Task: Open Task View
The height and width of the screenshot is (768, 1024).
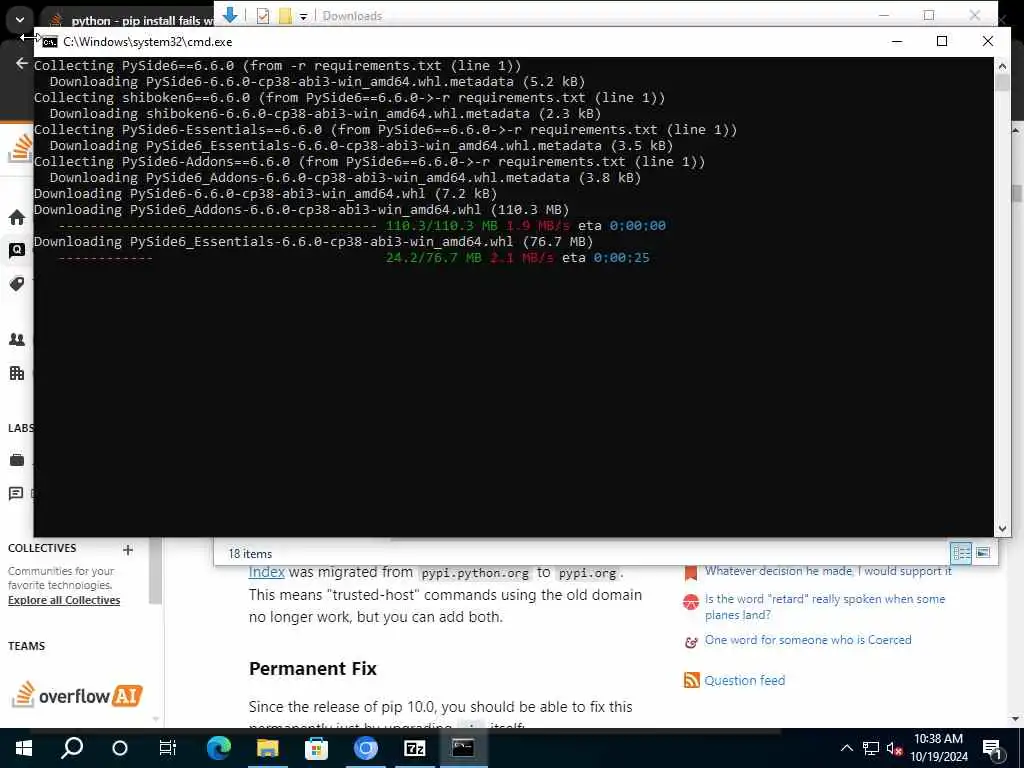Action: (168, 748)
